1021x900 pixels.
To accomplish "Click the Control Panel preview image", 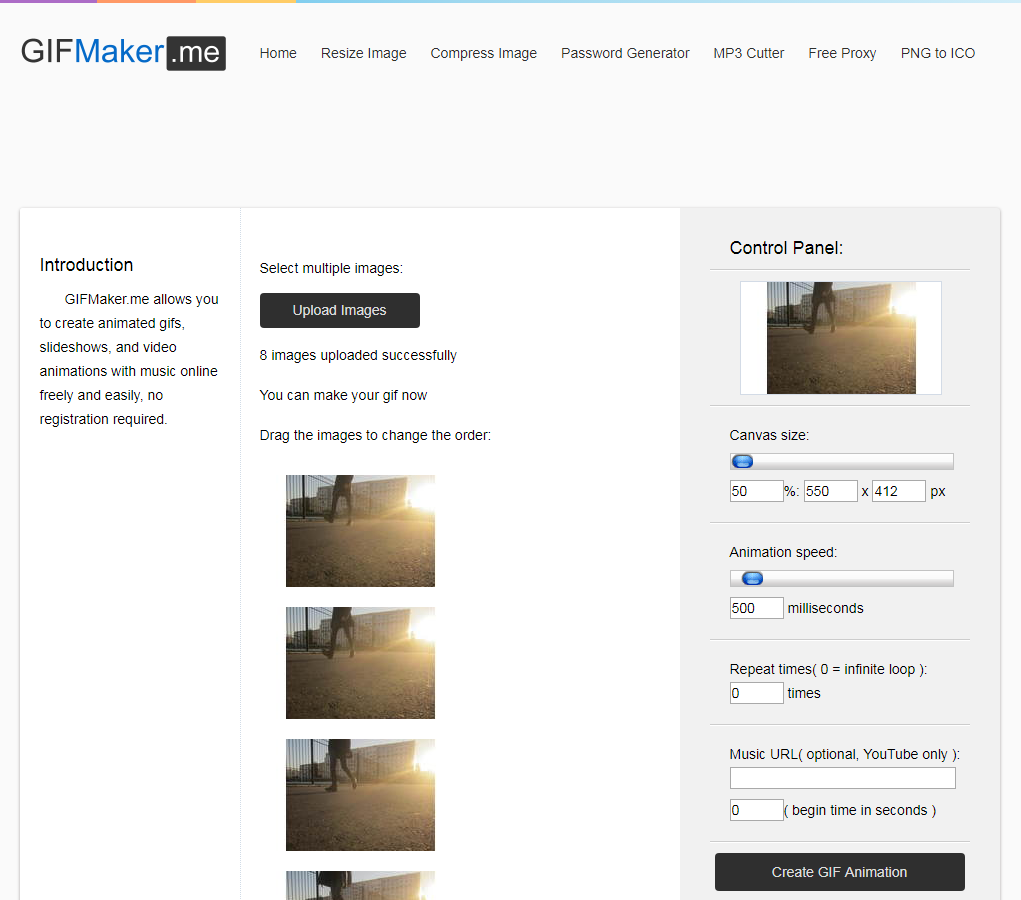I will pyautogui.click(x=841, y=338).
